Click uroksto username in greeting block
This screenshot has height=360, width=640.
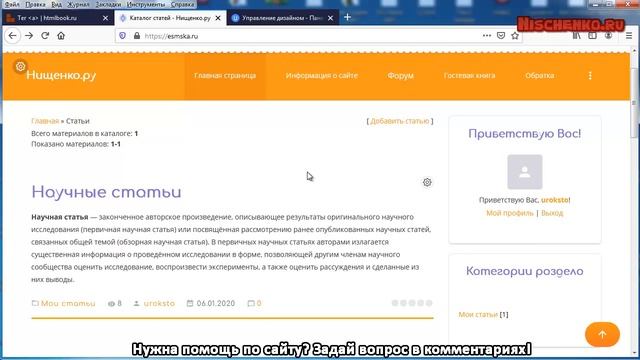(555, 200)
